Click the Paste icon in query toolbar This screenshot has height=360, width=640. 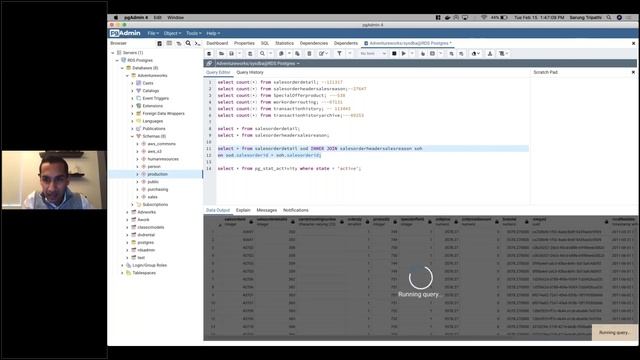[x=298, y=53]
